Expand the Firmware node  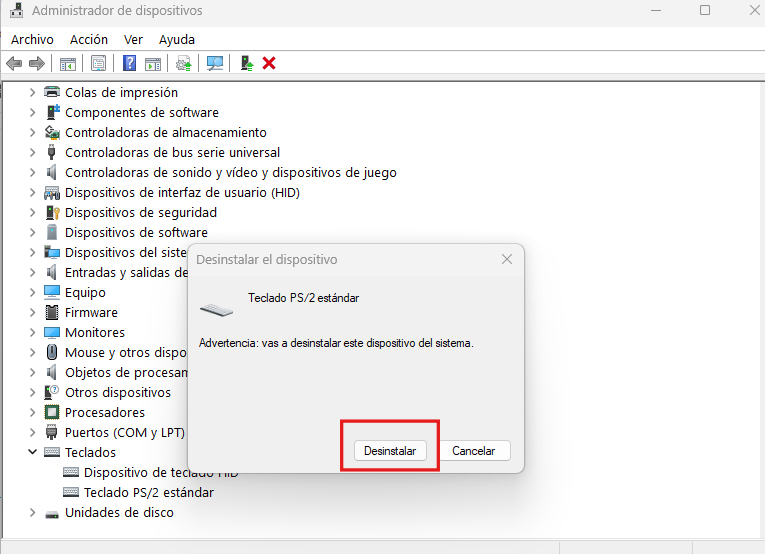point(32,312)
